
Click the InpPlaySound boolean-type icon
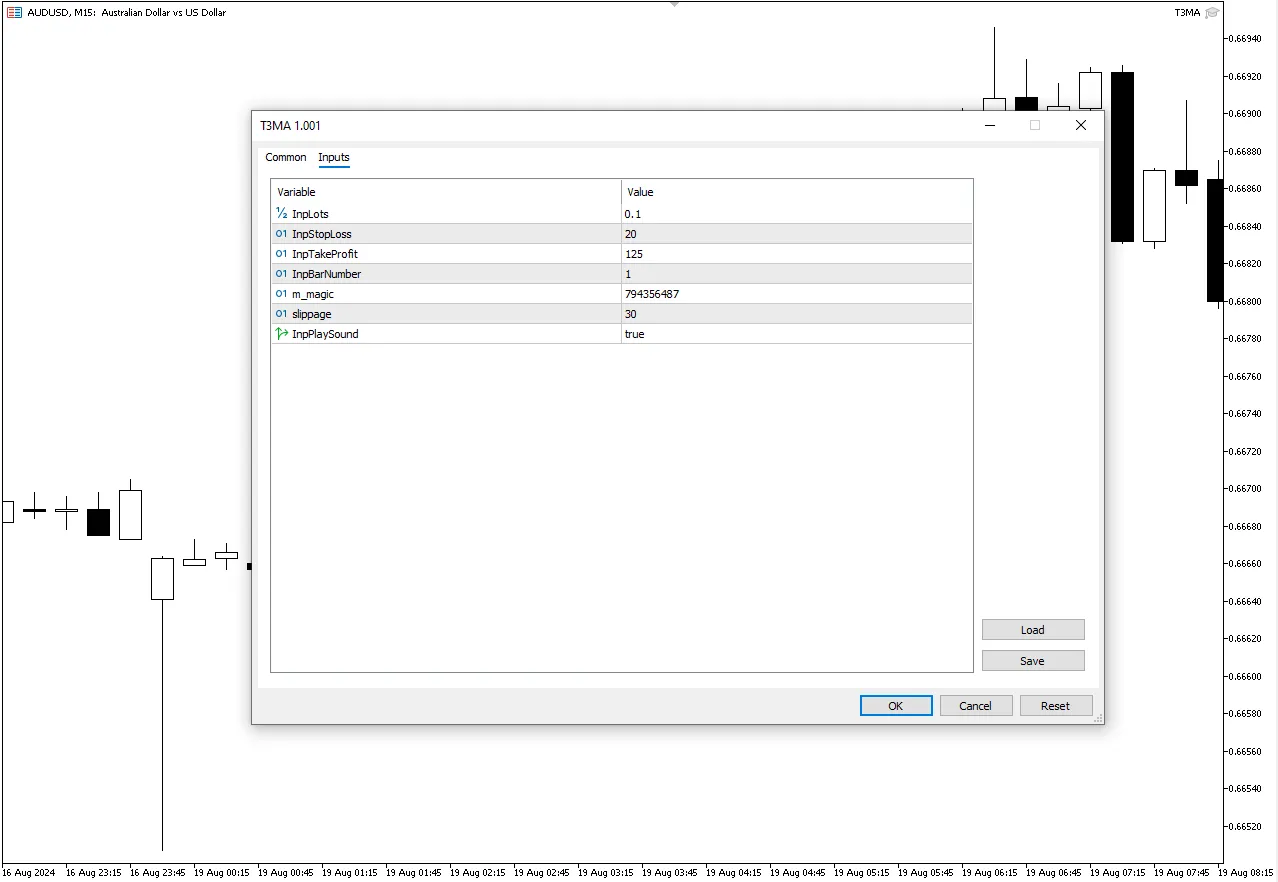pos(281,334)
